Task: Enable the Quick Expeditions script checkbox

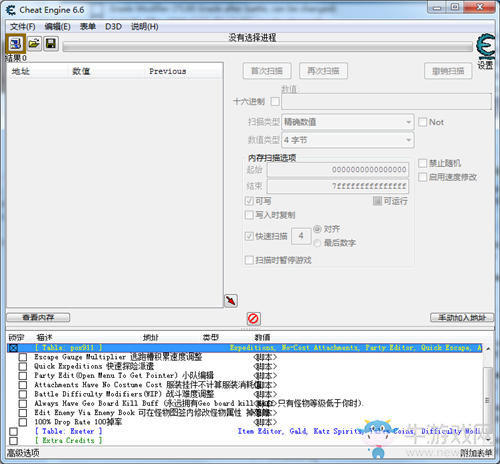Action: (x=23, y=367)
